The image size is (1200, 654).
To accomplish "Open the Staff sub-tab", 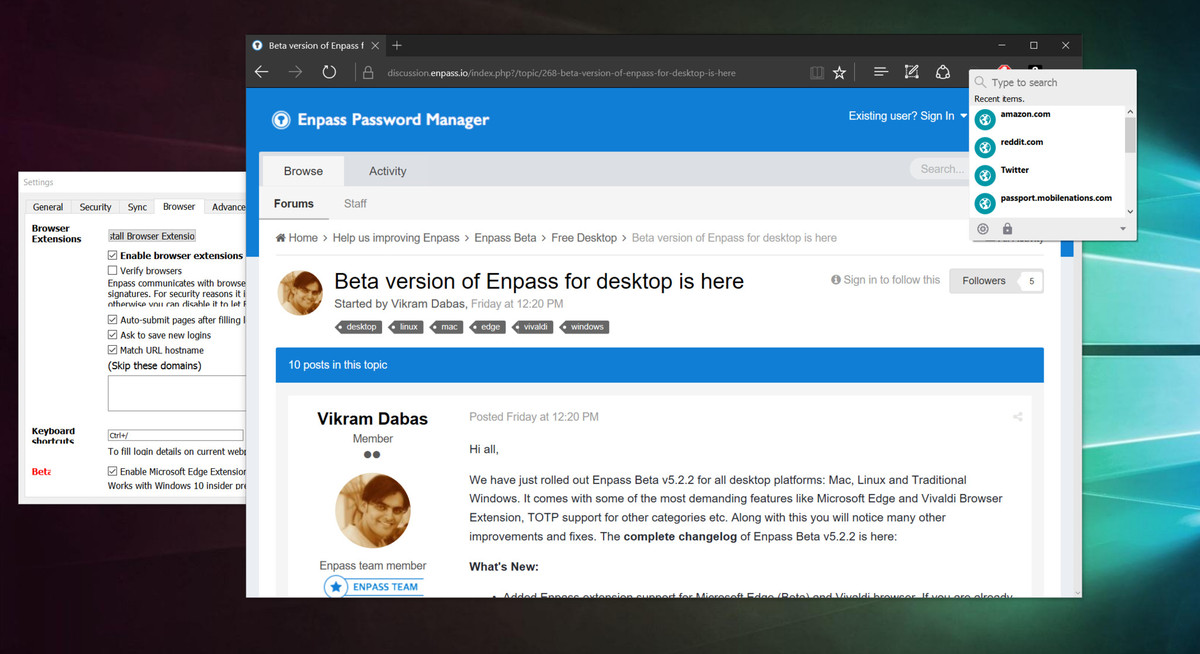I will point(355,203).
